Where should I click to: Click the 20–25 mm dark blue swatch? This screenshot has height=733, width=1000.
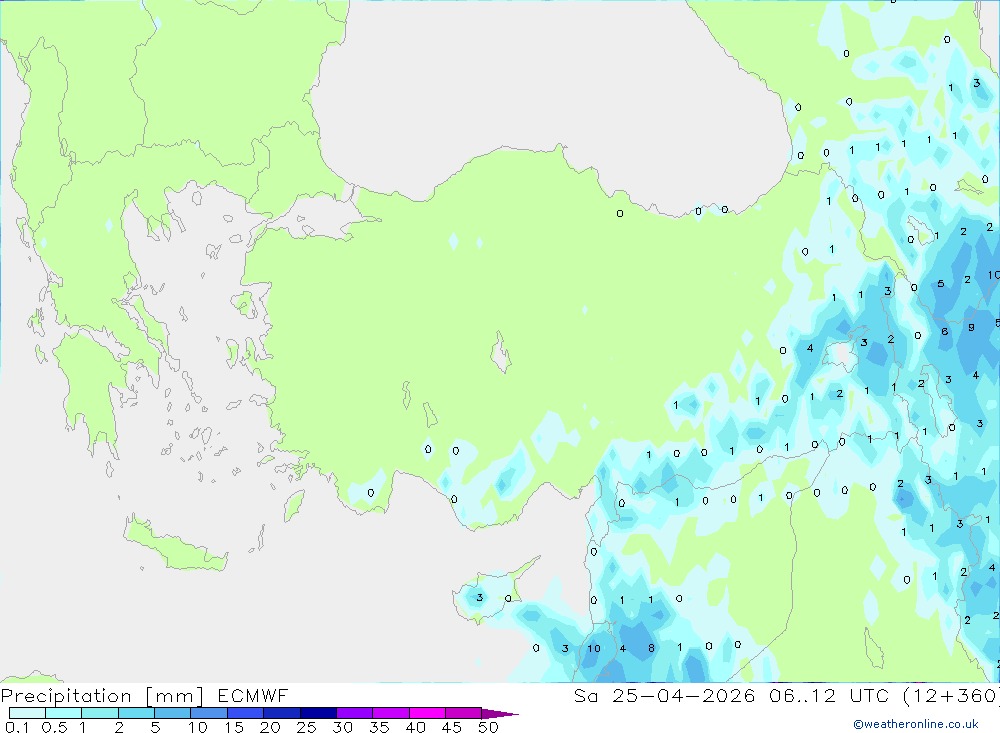pyautogui.click(x=281, y=713)
